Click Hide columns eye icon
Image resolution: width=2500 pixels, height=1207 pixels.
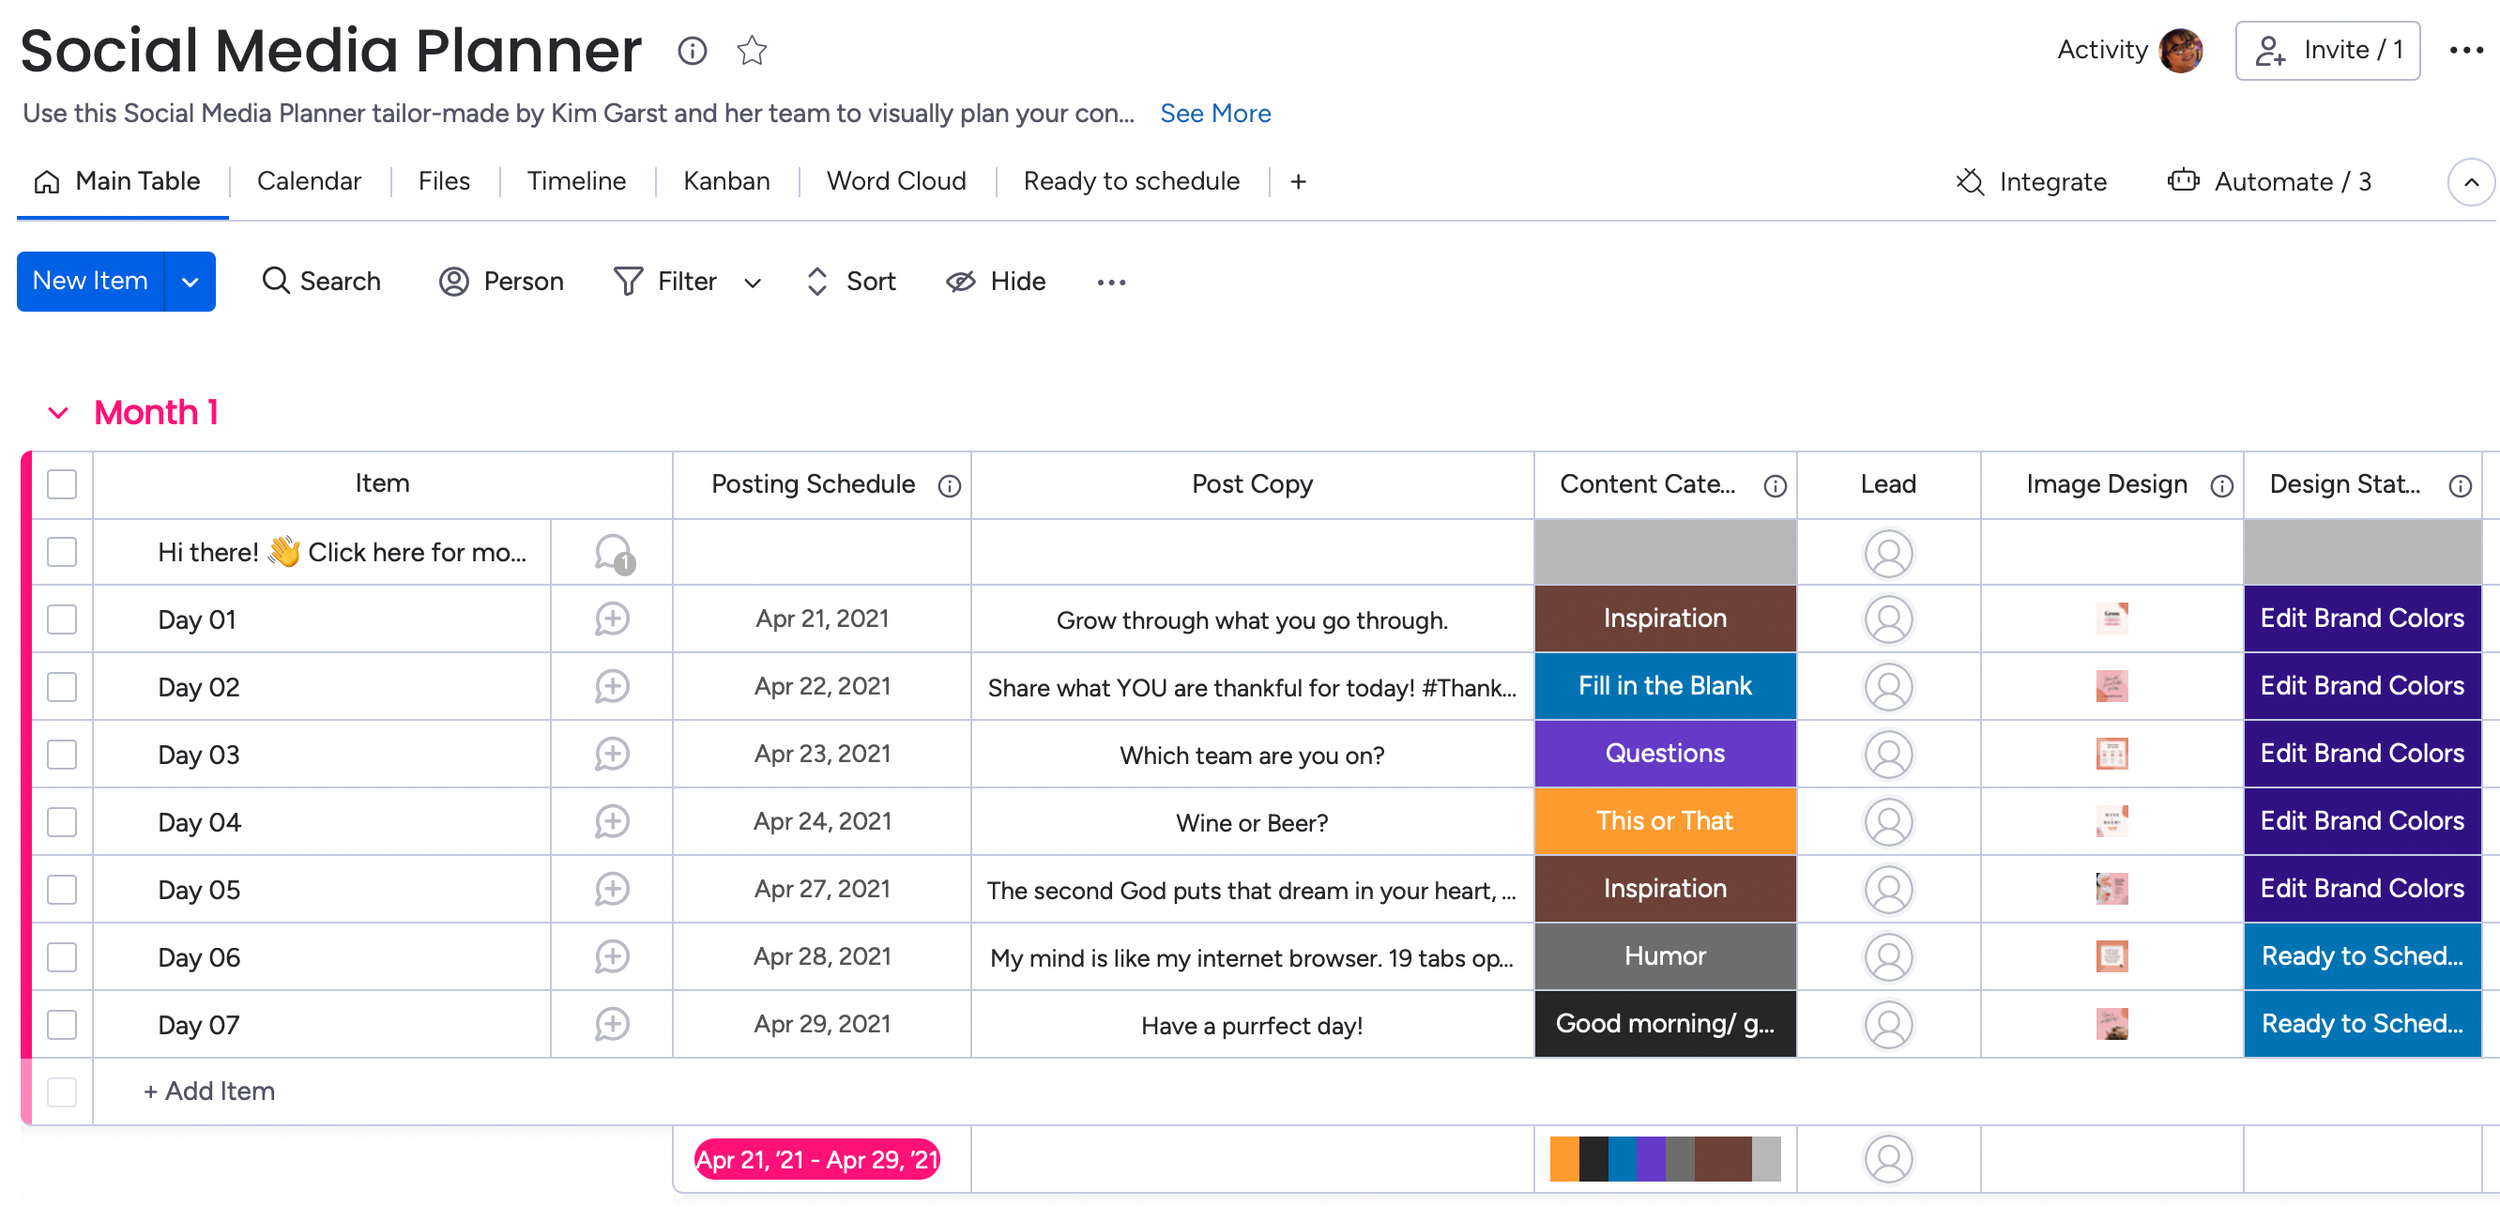(x=961, y=282)
